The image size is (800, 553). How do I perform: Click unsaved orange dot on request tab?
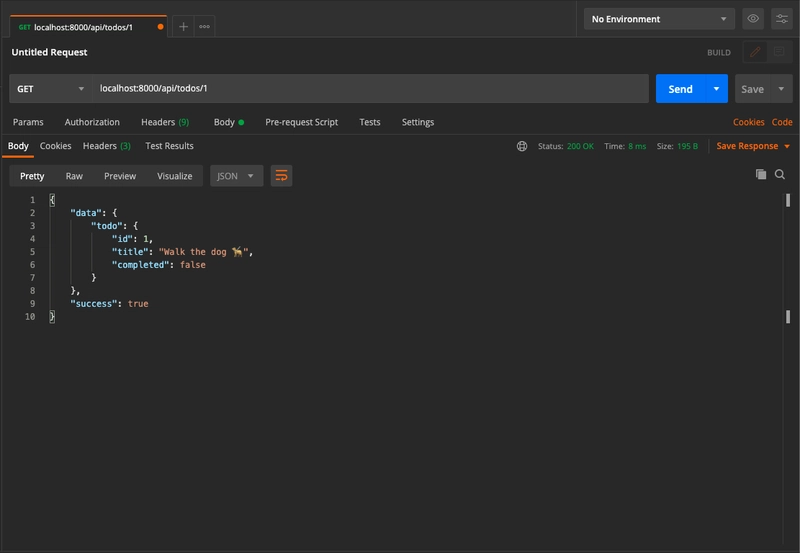point(160,27)
